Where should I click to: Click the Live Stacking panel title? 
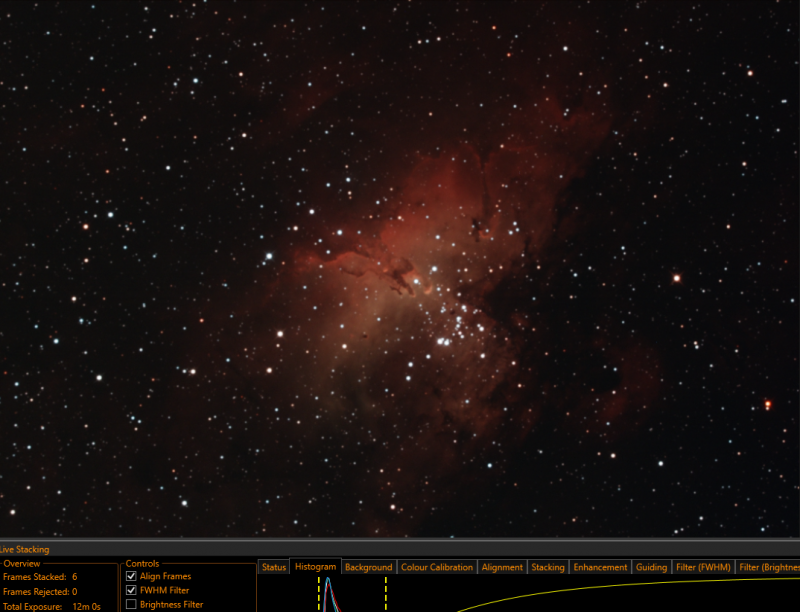click(x=24, y=549)
